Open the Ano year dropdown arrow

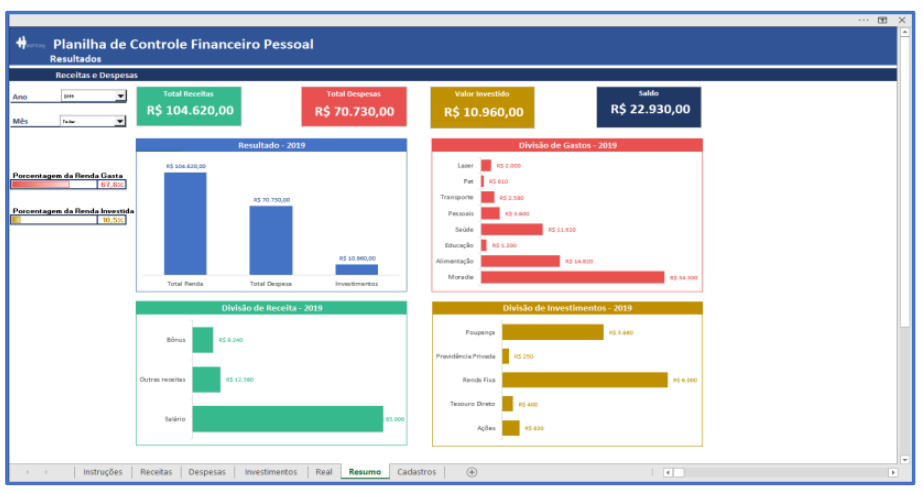pos(120,96)
